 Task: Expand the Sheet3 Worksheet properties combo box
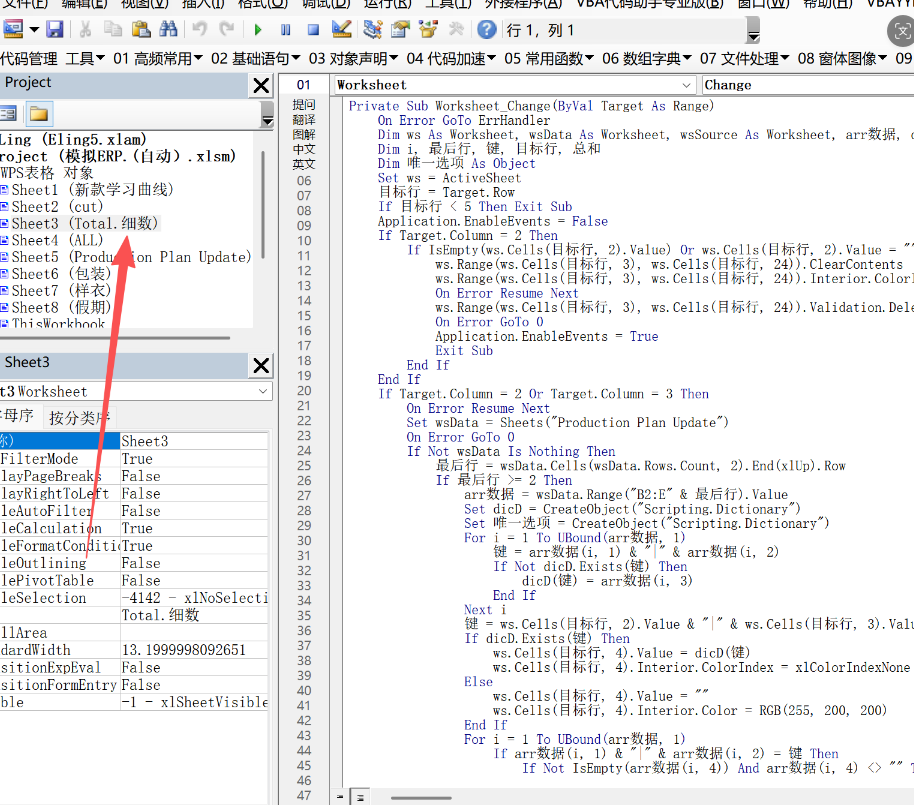[x=135, y=391]
